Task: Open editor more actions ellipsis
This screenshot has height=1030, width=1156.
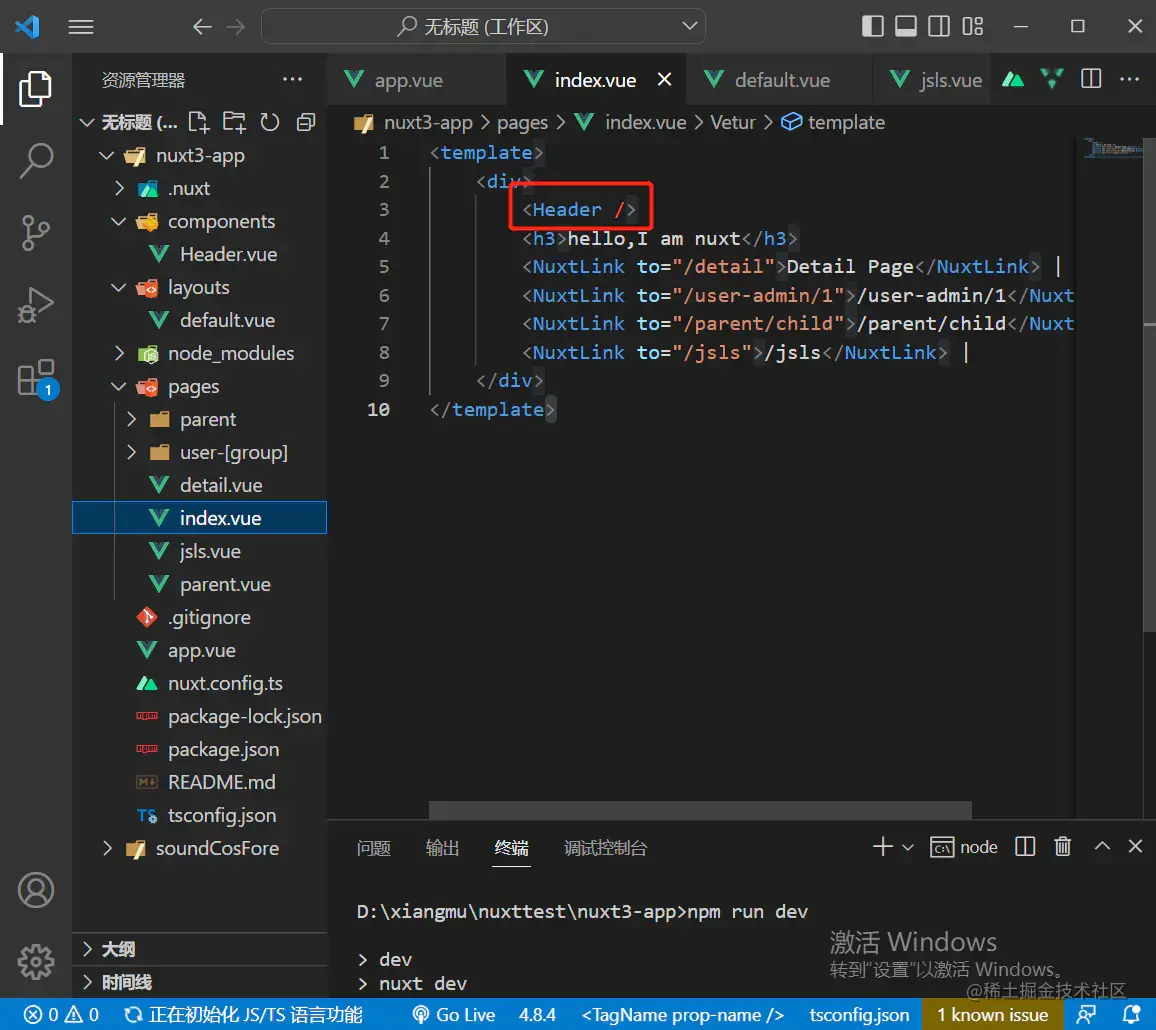Action: pos(1129,79)
